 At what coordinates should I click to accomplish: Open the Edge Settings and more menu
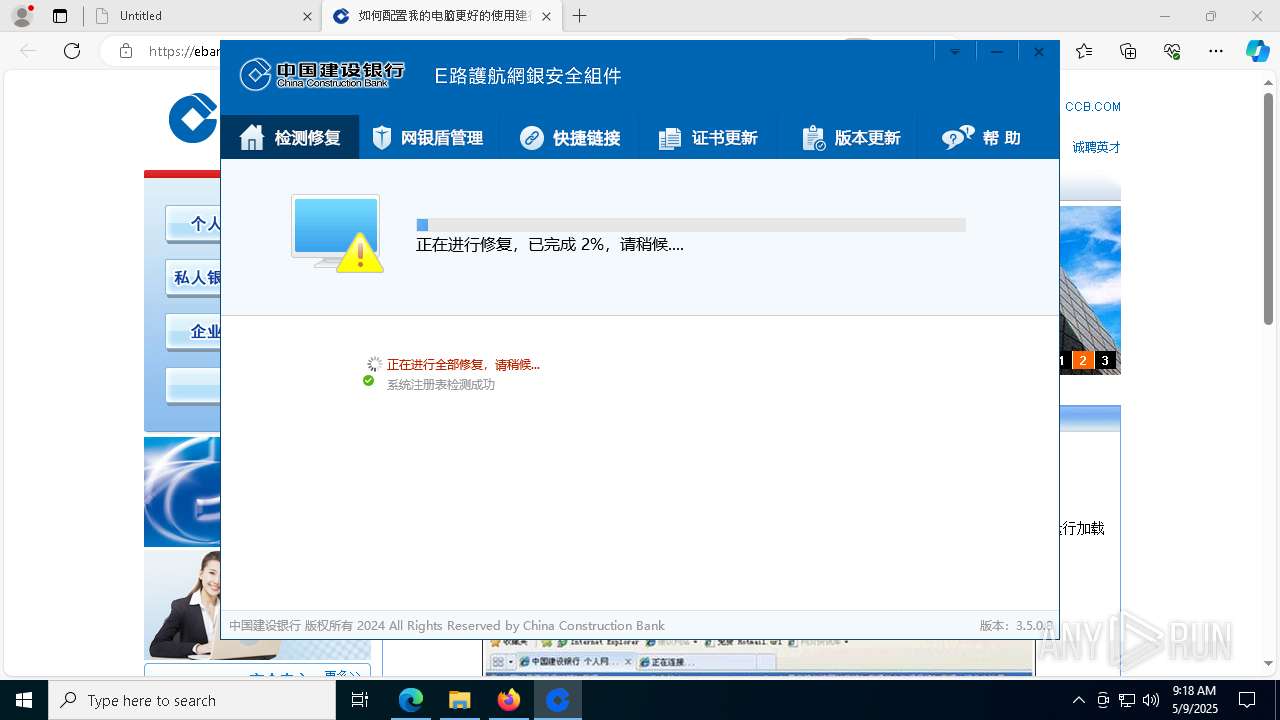coord(1216,51)
